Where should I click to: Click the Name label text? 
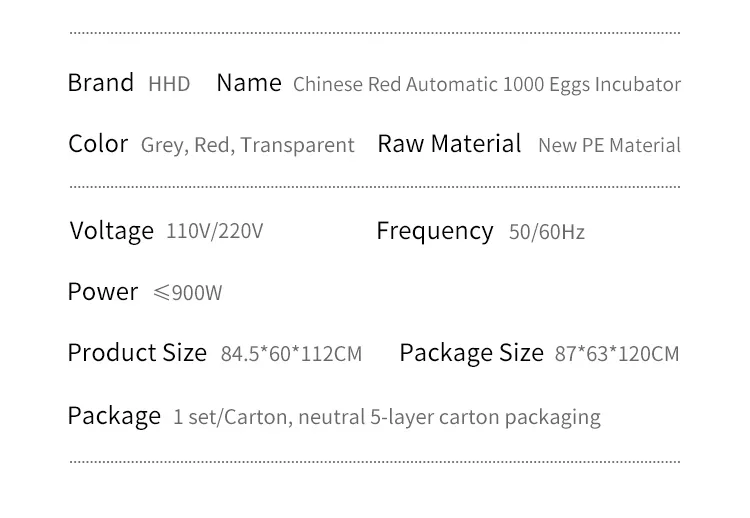click(x=249, y=83)
